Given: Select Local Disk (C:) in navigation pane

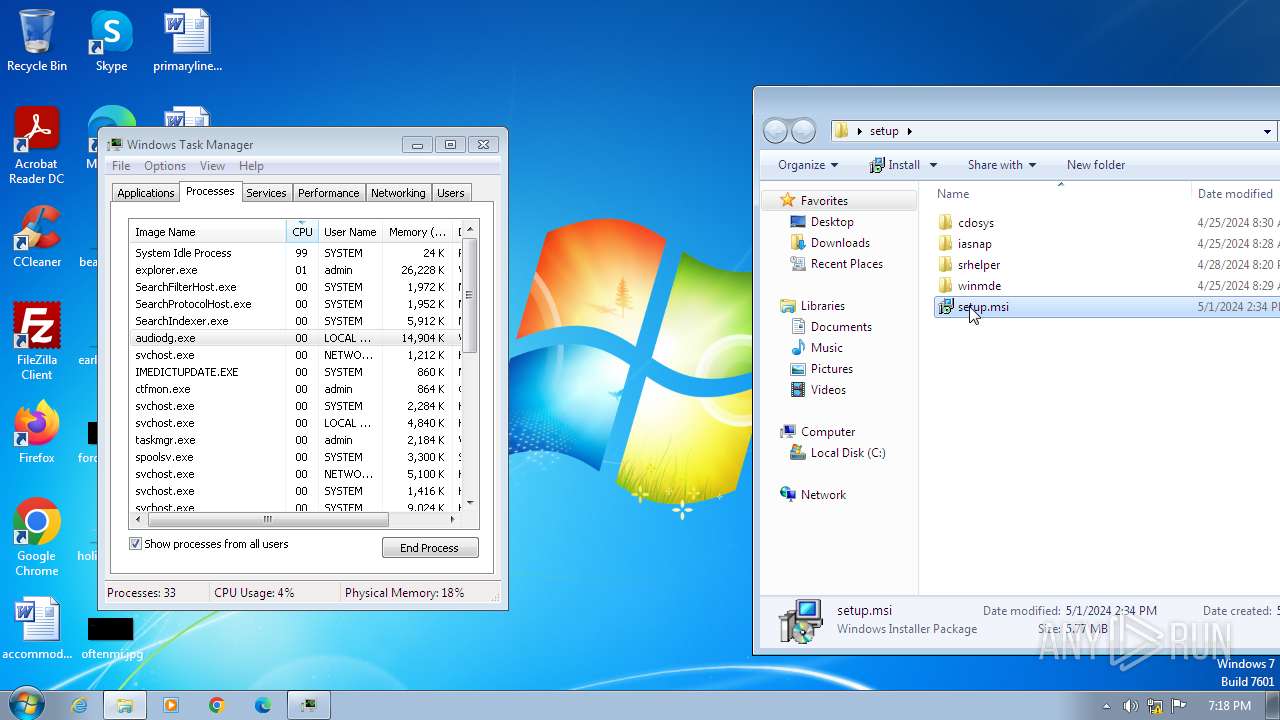Looking at the screenshot, I should point(847,453).
